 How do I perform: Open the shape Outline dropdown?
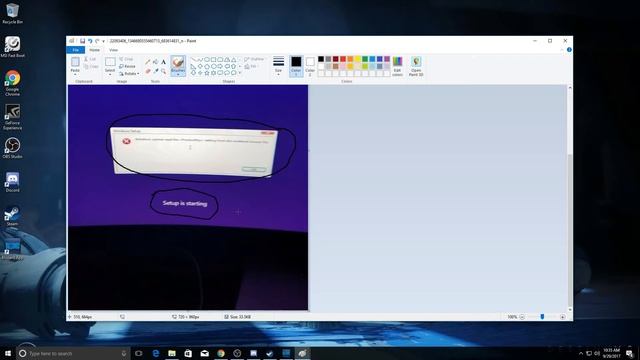254,59
